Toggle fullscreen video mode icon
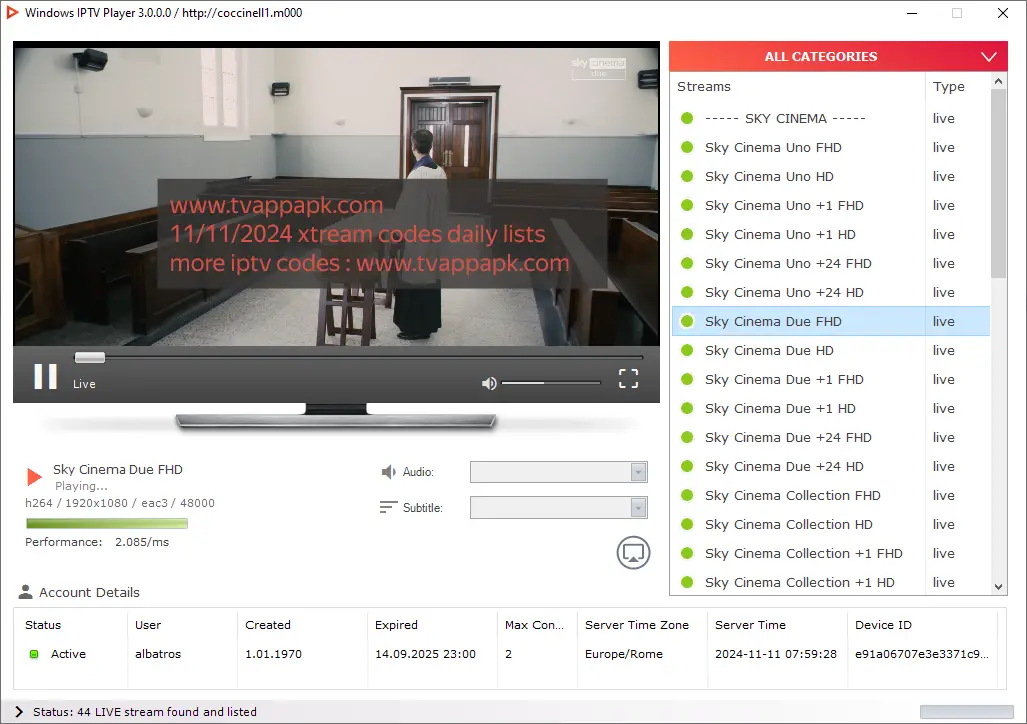The height and width of the screenshot is (724, 1027). point(628,378)
